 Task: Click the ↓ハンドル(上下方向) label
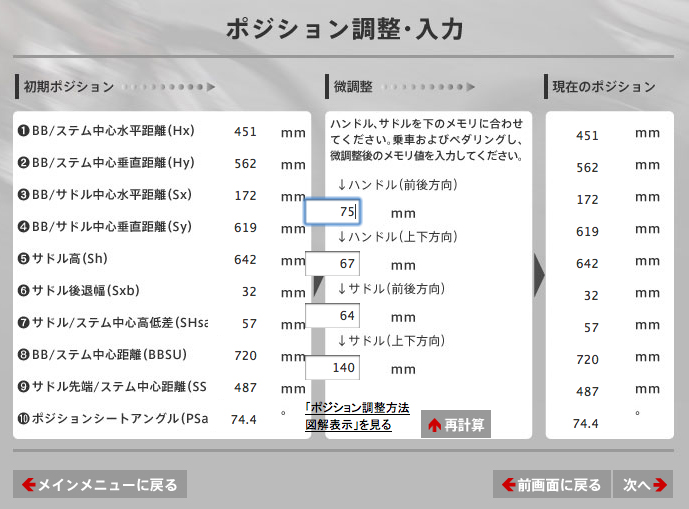pos(397,237)
